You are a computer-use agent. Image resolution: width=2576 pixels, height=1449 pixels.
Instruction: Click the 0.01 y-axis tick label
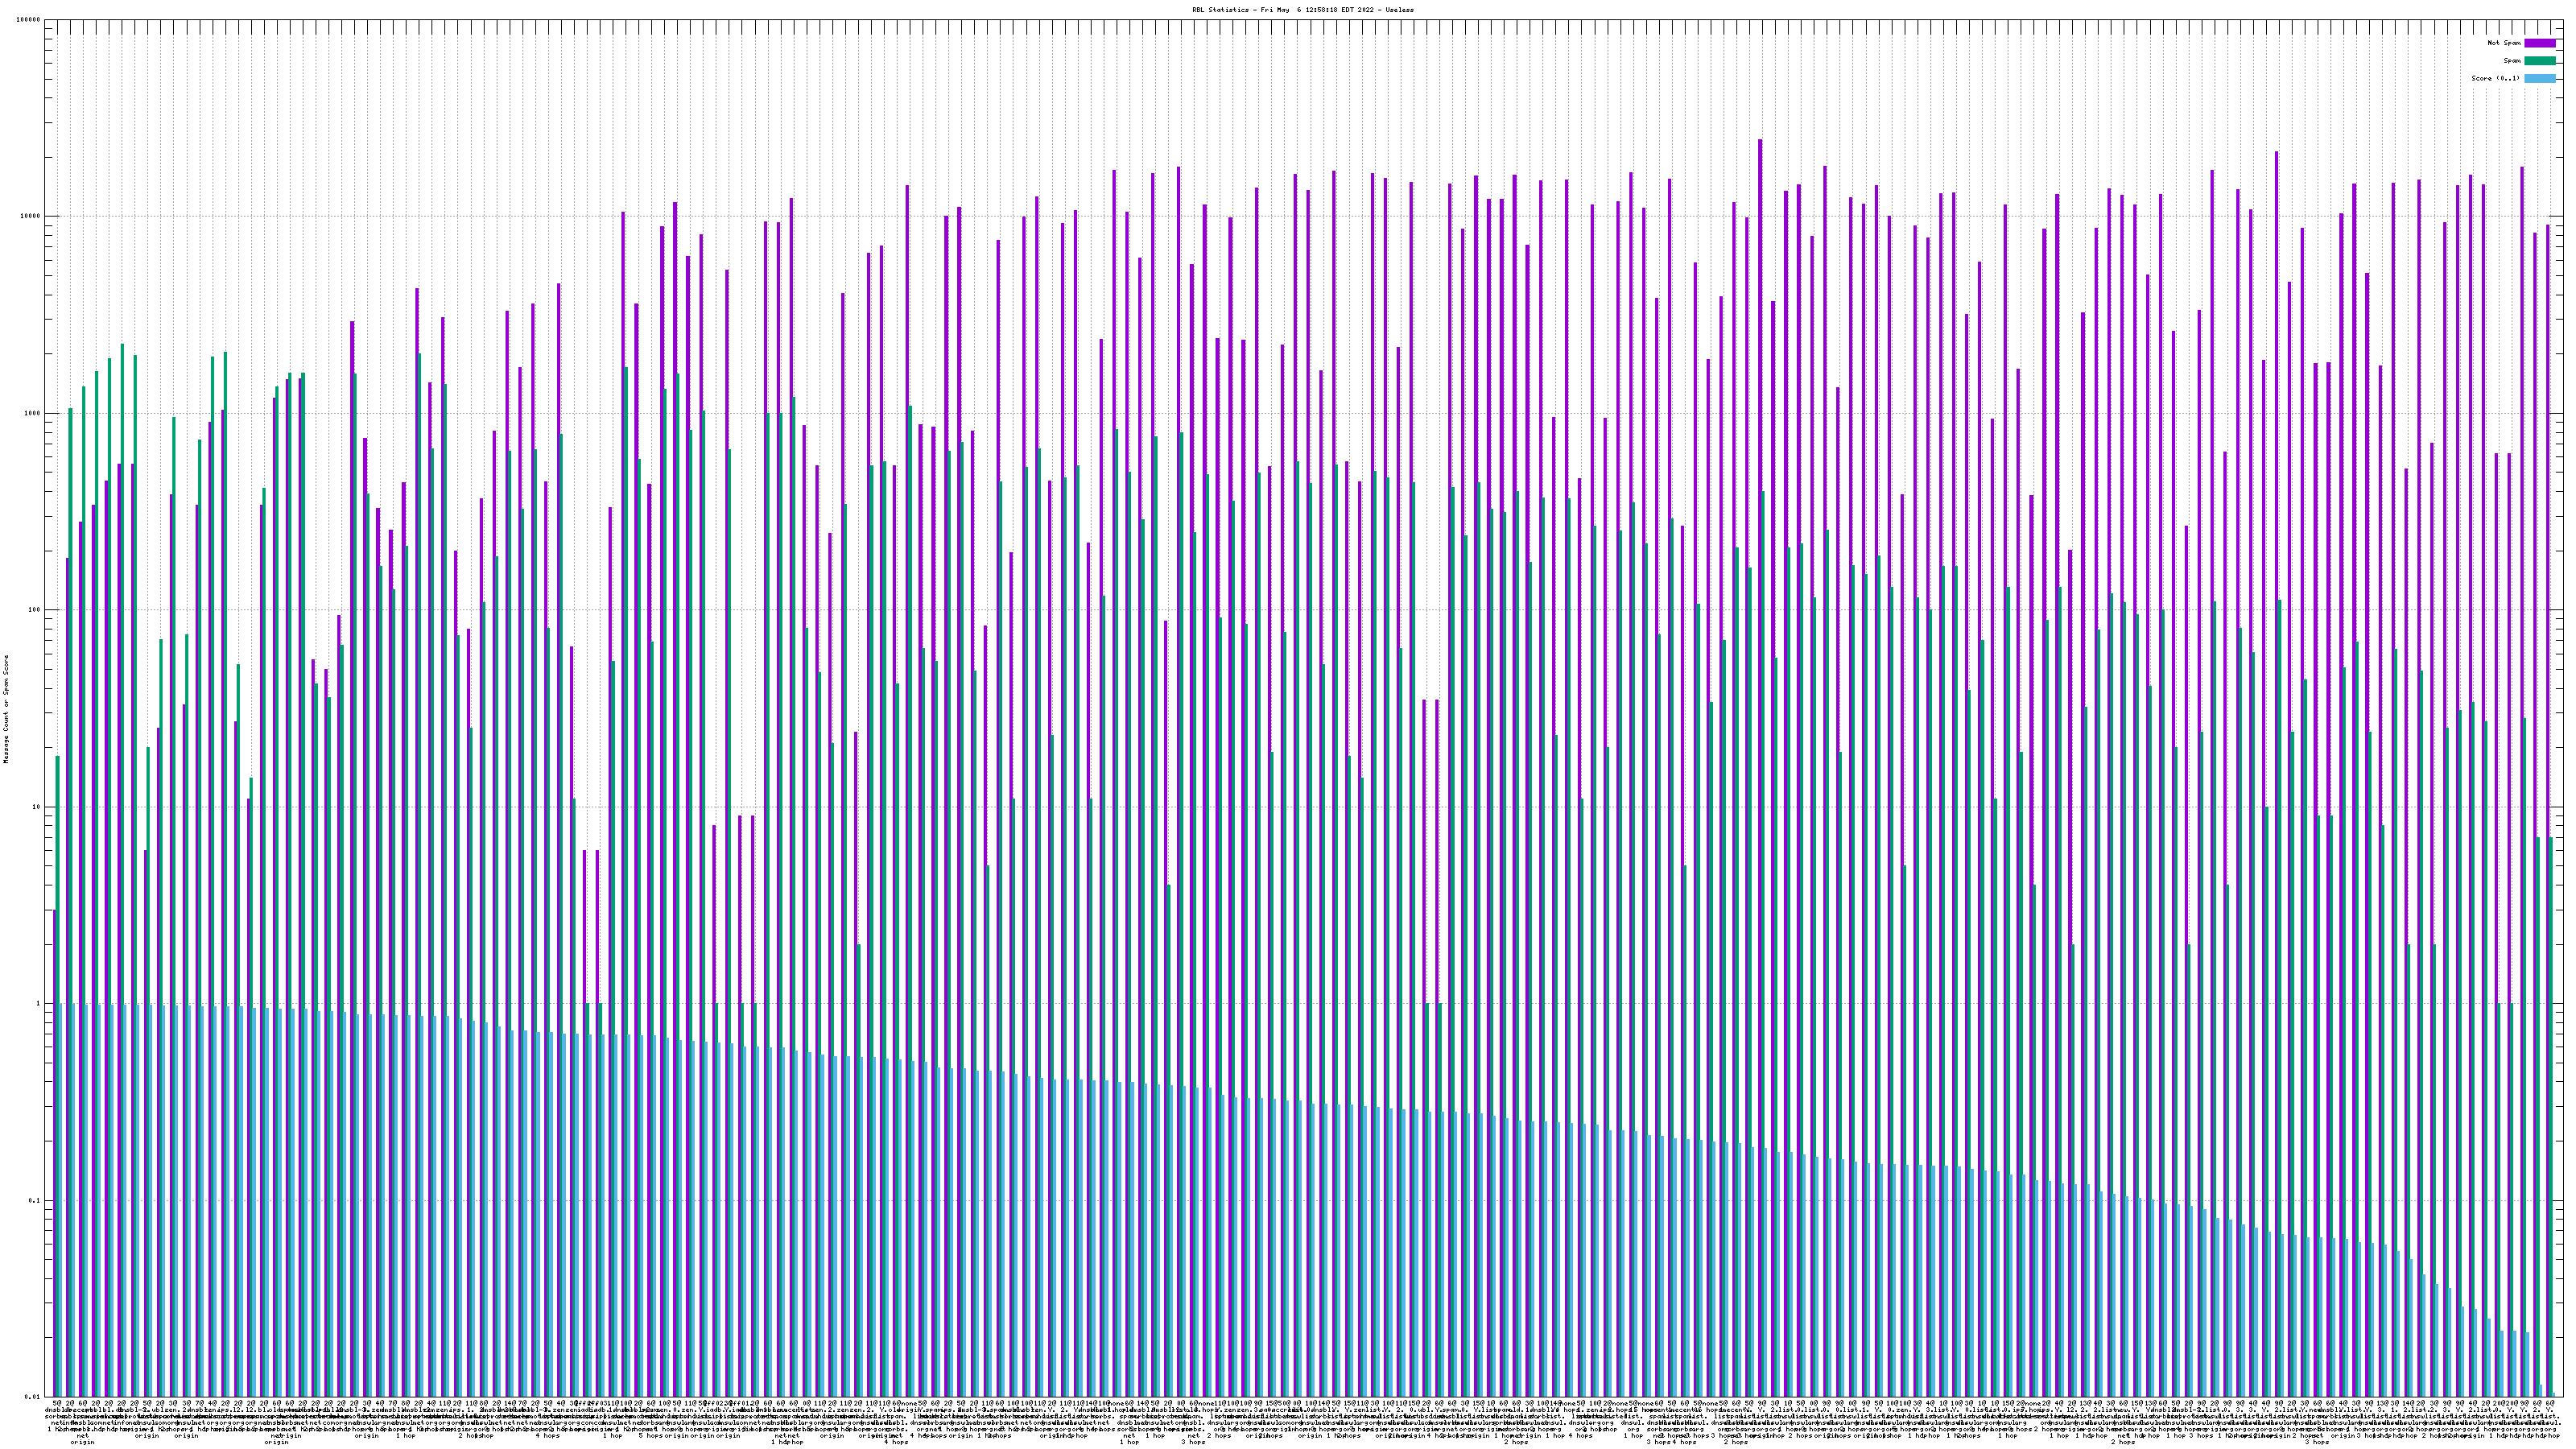(x=33, y=1397)
